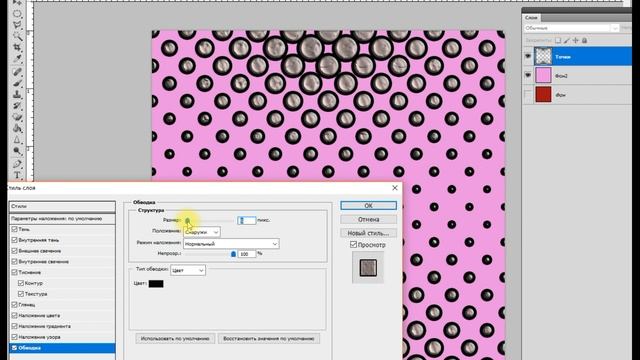
Task: Select the Brush tool
Action: click(17, 84)
